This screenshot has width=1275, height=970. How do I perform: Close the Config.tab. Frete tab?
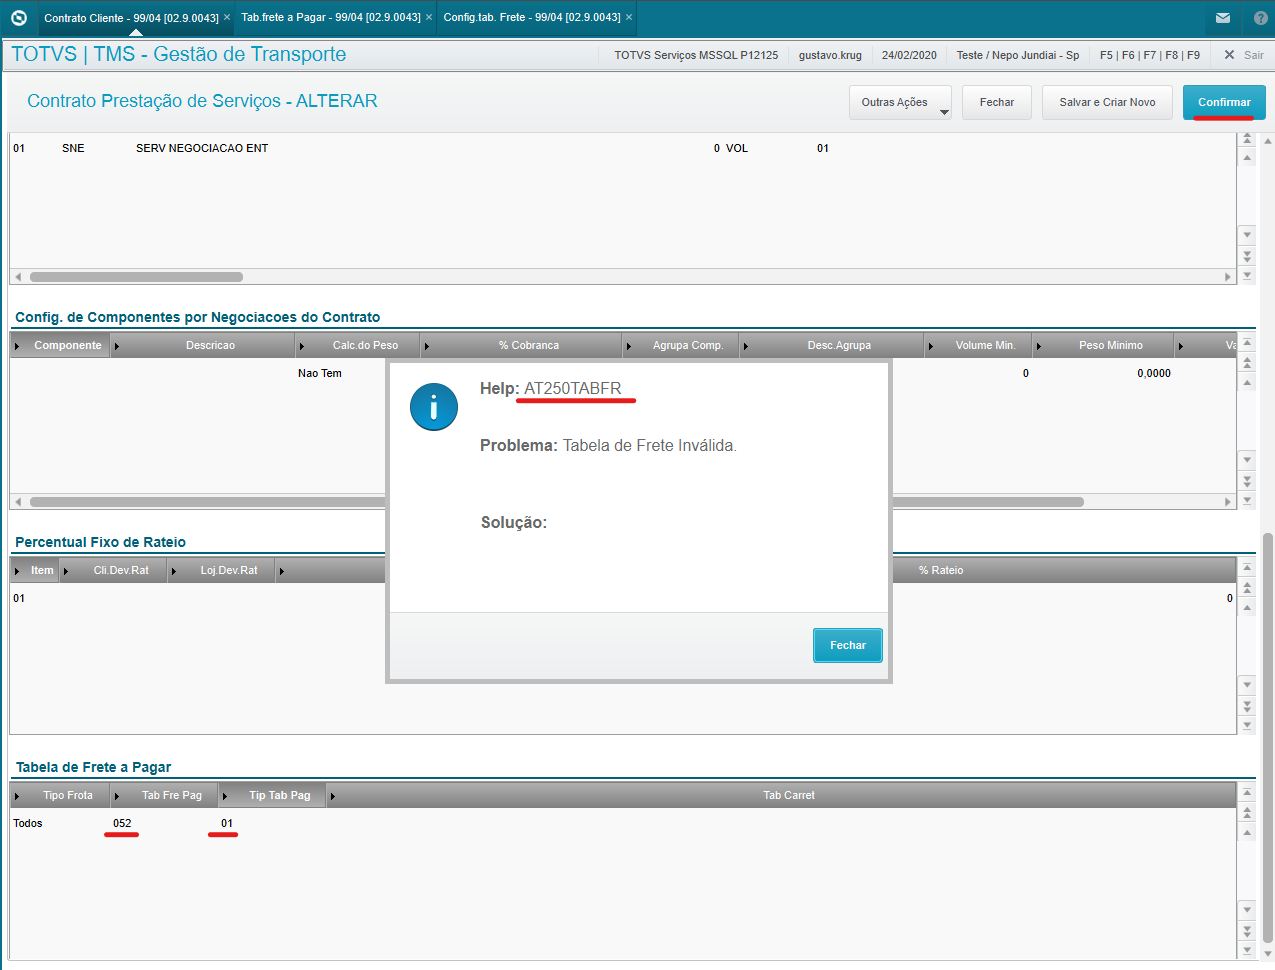pos(629,17)
